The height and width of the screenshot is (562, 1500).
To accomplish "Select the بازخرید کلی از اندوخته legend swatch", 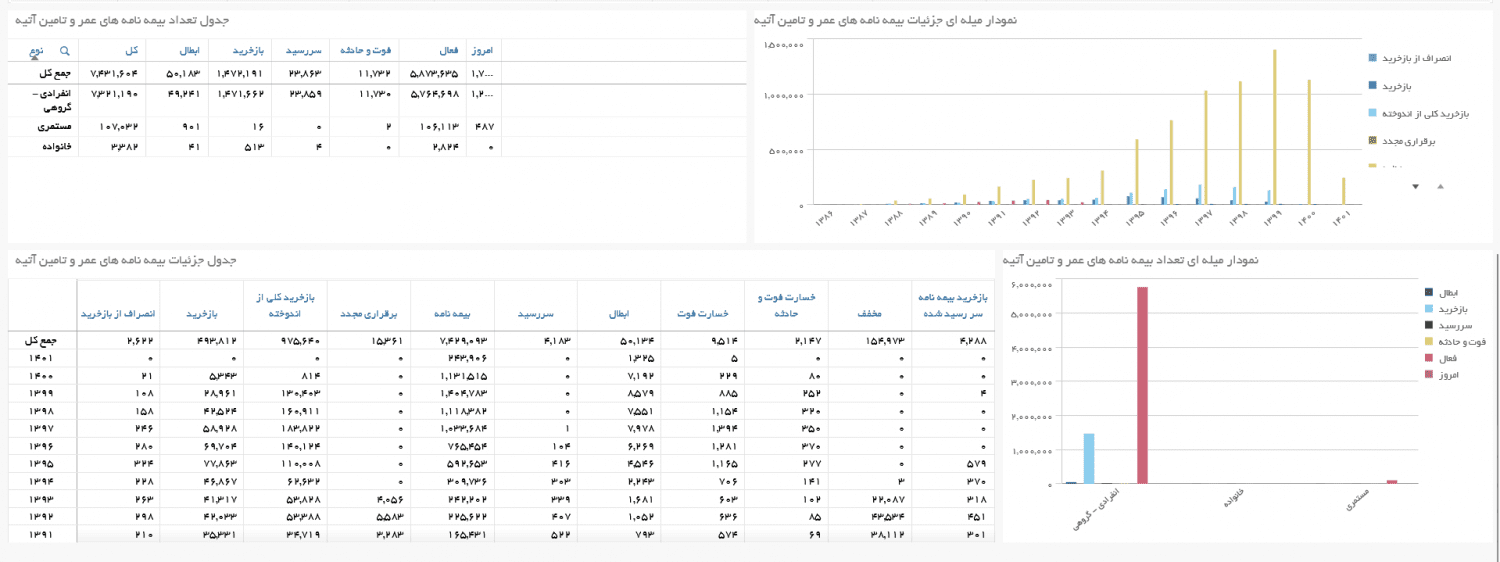I will coord(1372,113).
